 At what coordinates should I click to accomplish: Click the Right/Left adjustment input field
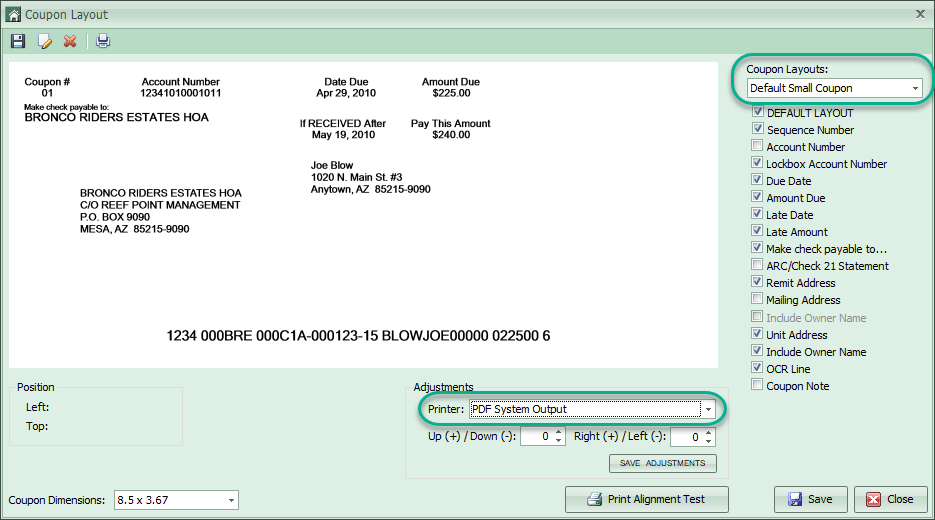(686, 437)
